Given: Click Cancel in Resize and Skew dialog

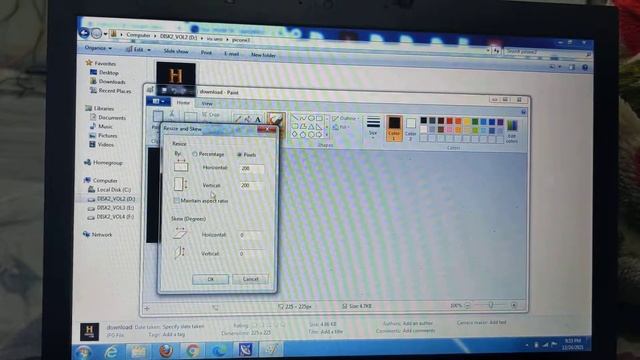Looking at the screenshot, I should click(250, 279).
